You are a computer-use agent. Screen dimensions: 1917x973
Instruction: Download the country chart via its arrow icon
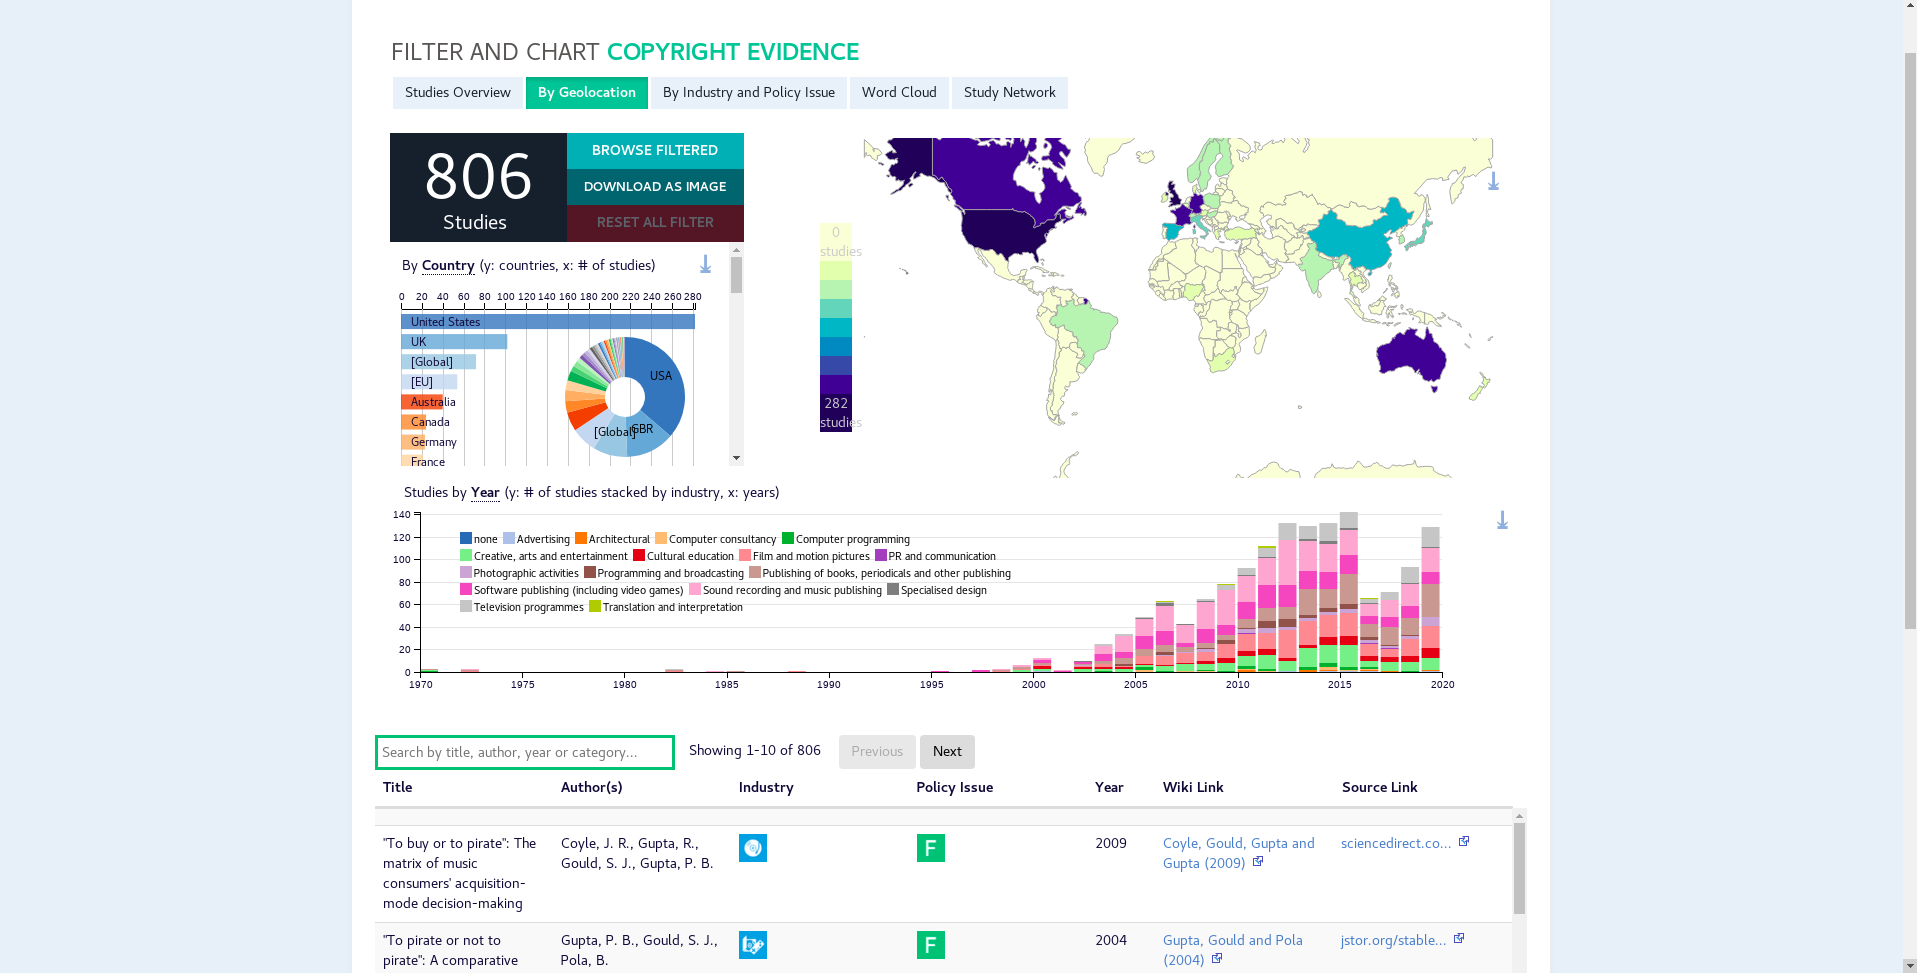click(705, 264)
